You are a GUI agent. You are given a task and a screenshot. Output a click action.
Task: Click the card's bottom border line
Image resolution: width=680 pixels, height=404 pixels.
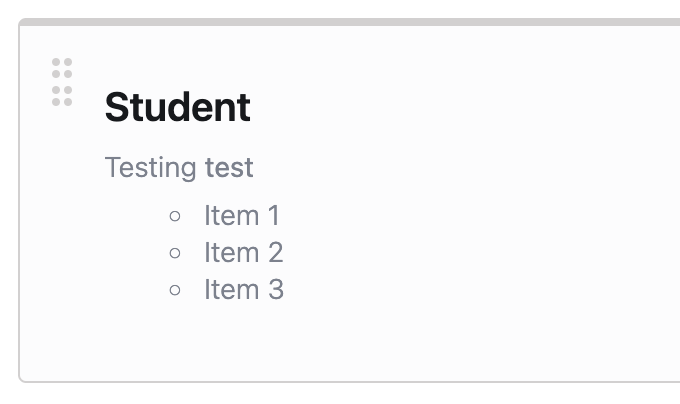click(350, 381)
